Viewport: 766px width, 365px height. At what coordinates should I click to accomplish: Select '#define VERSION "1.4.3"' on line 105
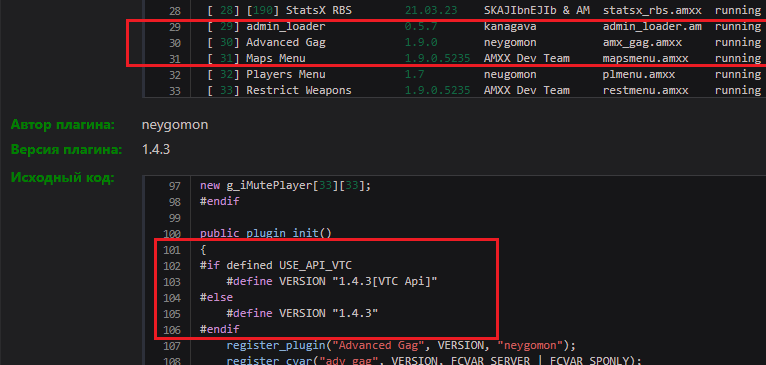pos(302,313)
